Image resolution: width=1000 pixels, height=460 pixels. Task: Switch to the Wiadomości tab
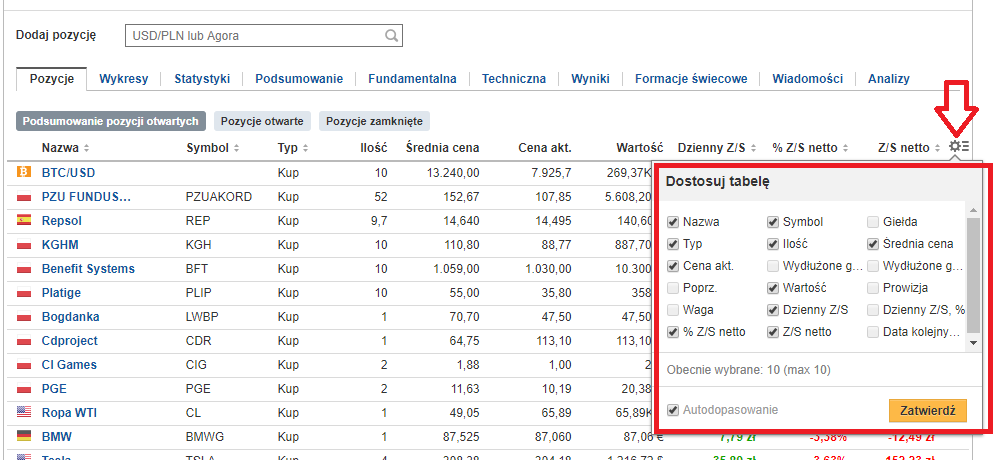[x=807, y=79]
